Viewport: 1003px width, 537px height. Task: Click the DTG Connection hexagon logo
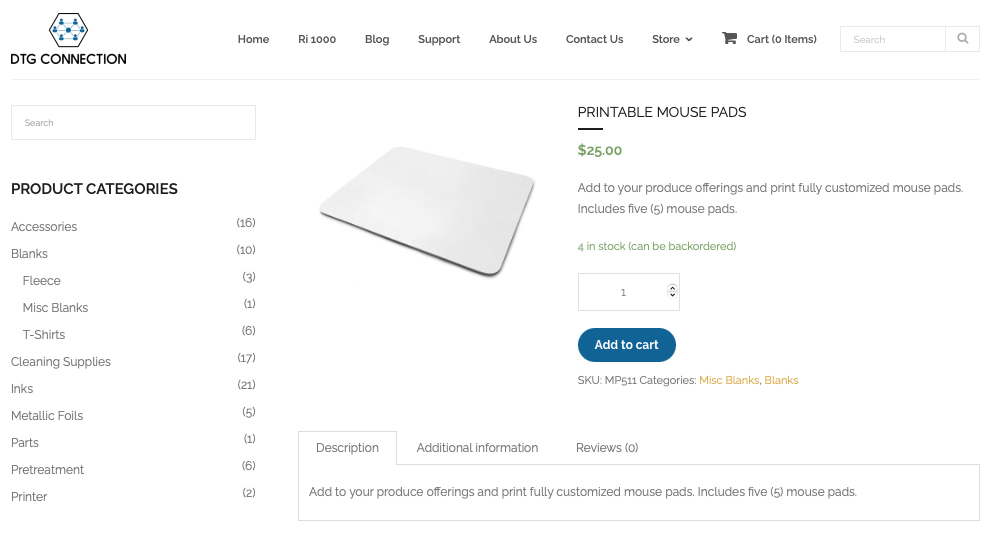click(x=68, y=30)
